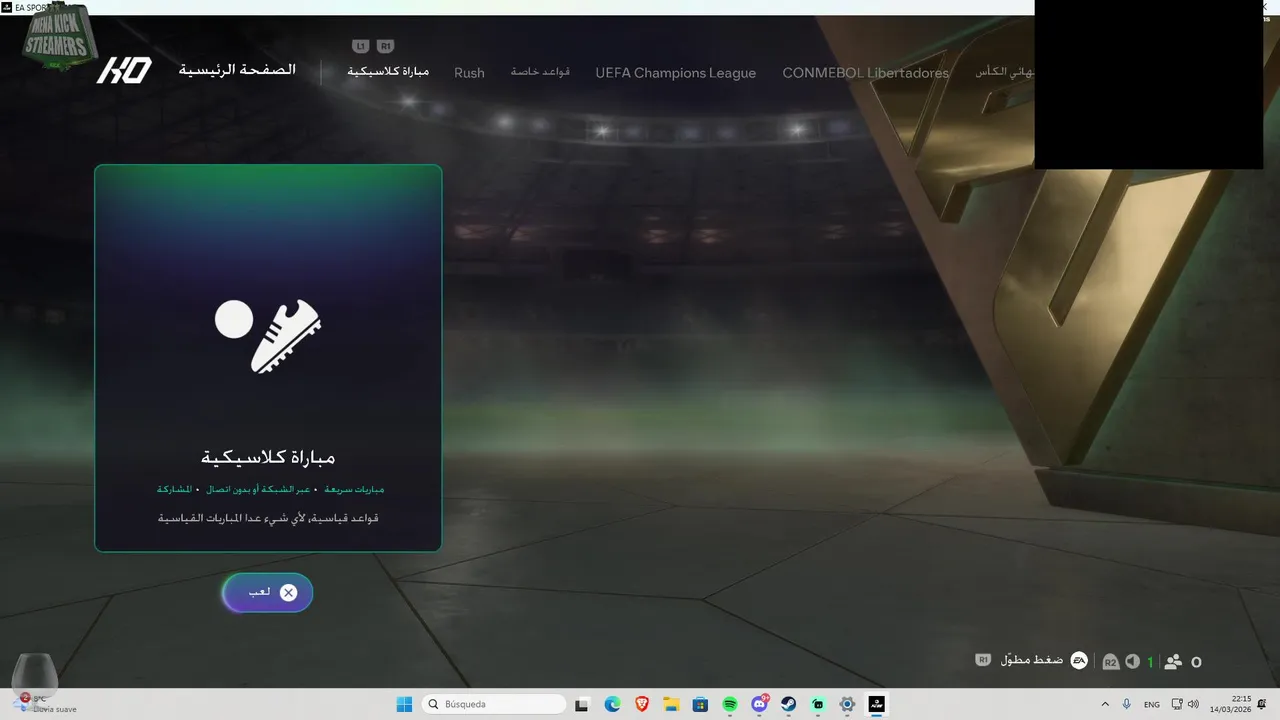
Task: Open Discord from taskbar
Action: click(759, 704)
